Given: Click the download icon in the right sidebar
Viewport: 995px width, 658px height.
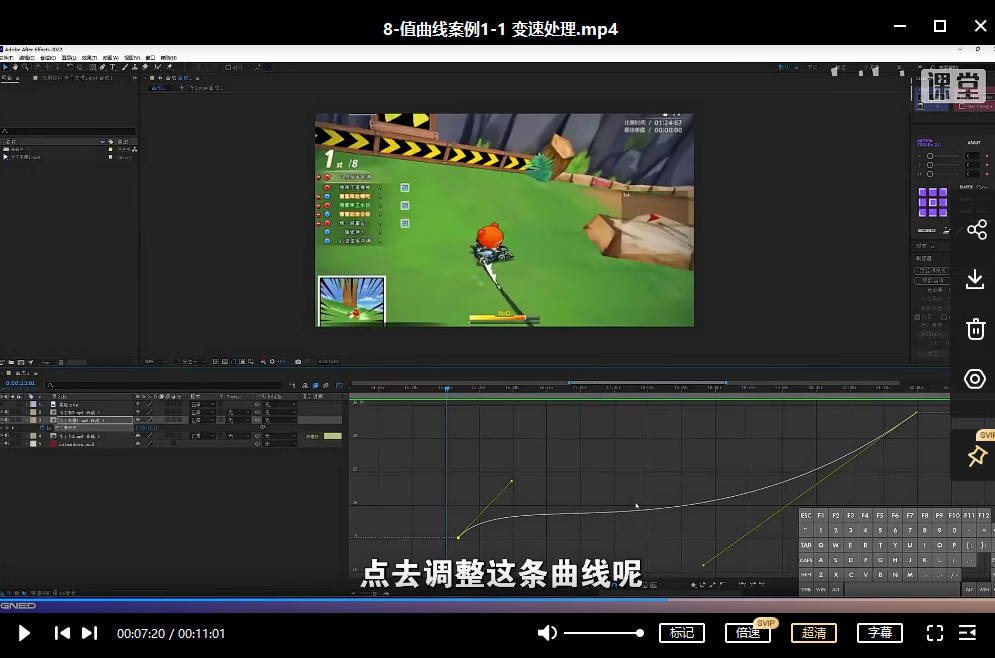Looking at the screenshot, I should (976, 279).
